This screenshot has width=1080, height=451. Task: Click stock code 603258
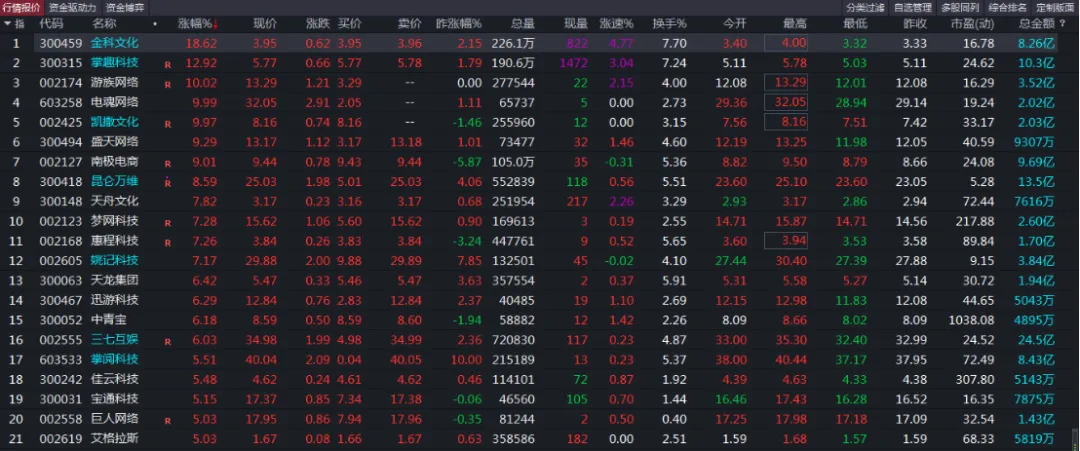coord(60,103)
